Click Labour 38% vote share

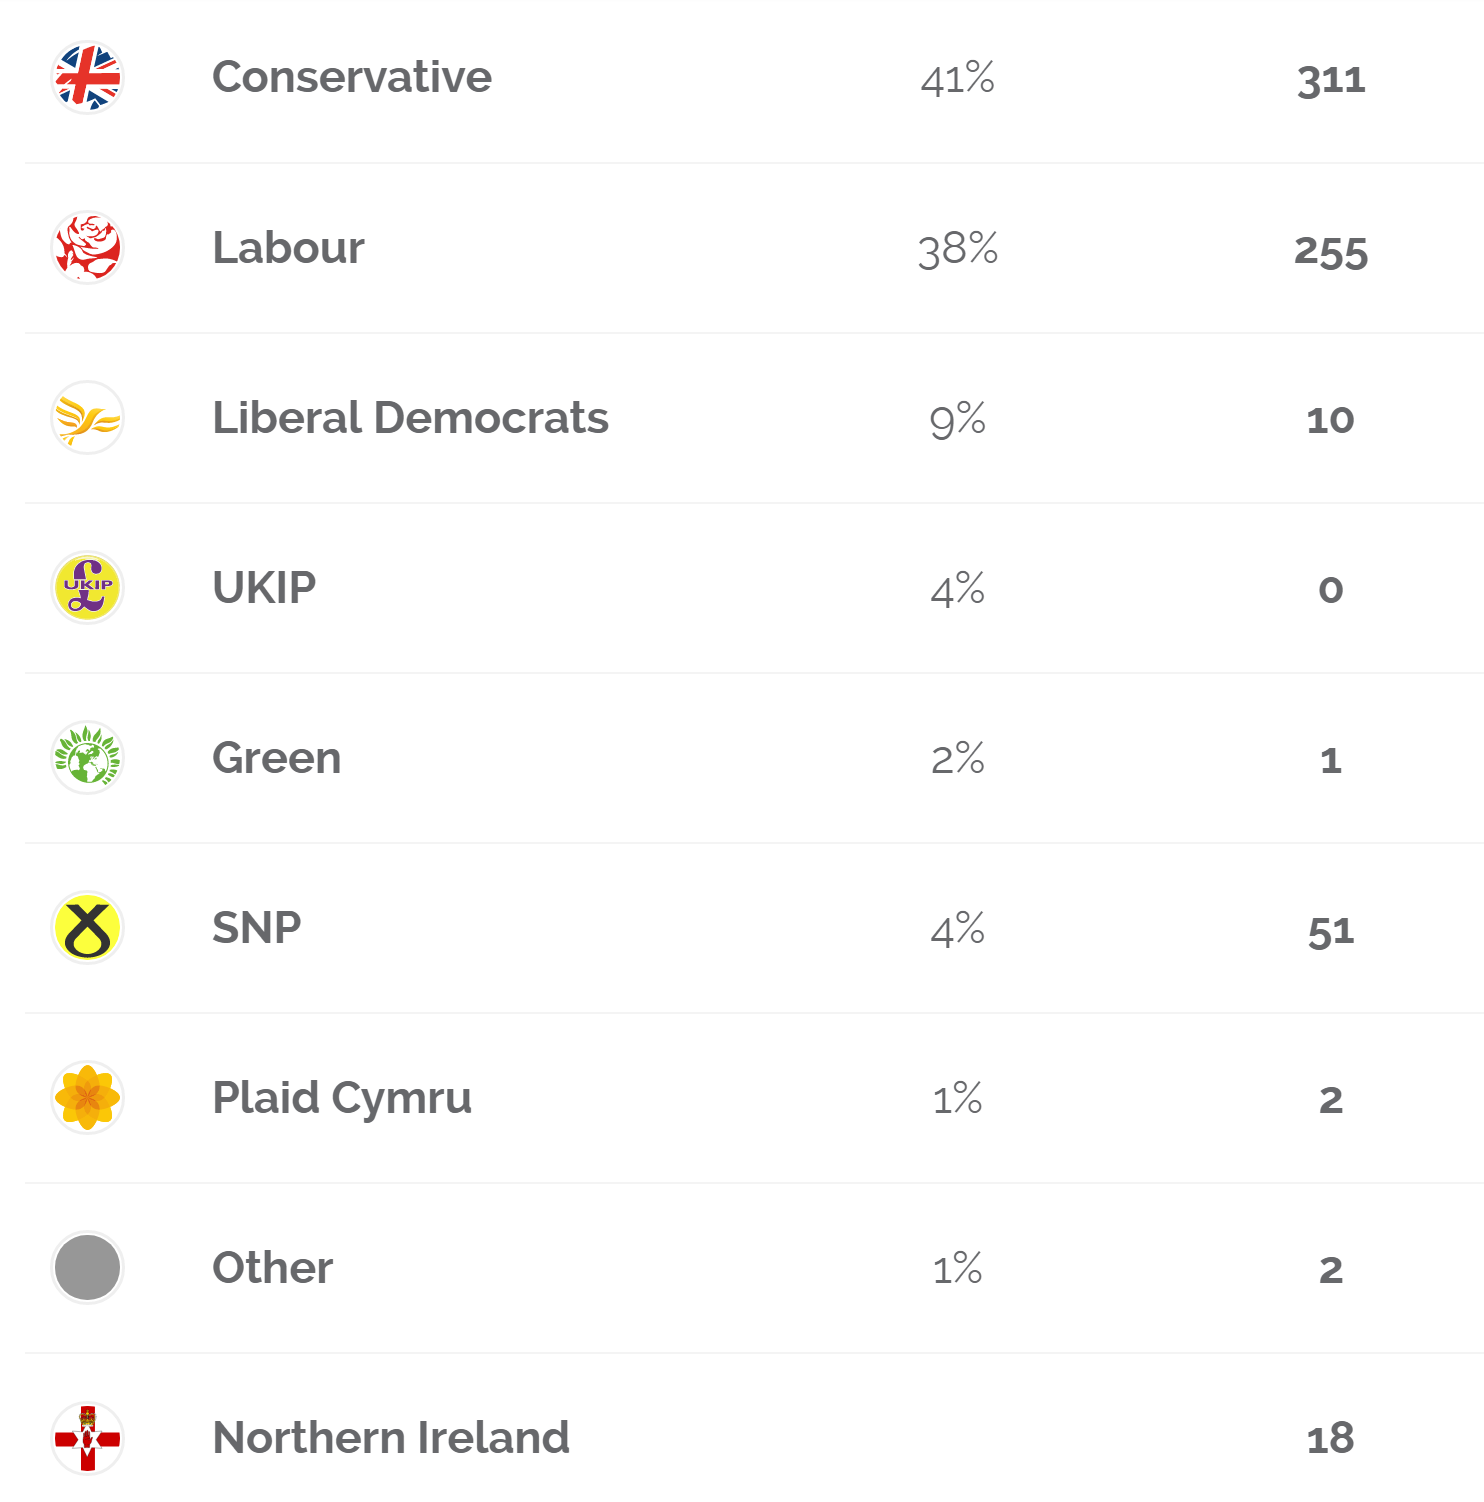(x=958, y=248)
